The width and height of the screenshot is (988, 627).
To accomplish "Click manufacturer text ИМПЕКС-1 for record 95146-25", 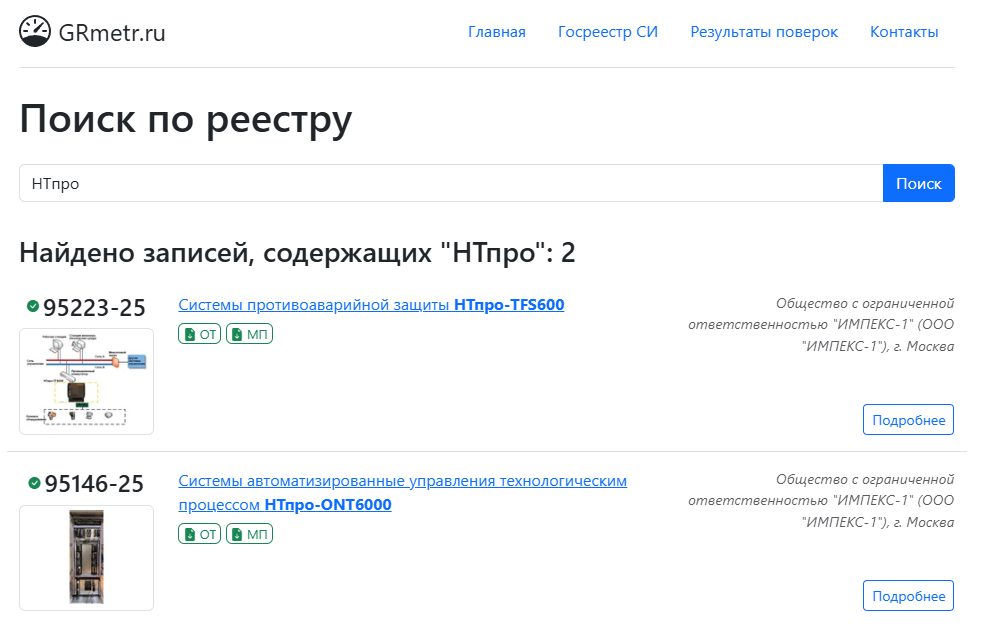I will coord(821,500).
